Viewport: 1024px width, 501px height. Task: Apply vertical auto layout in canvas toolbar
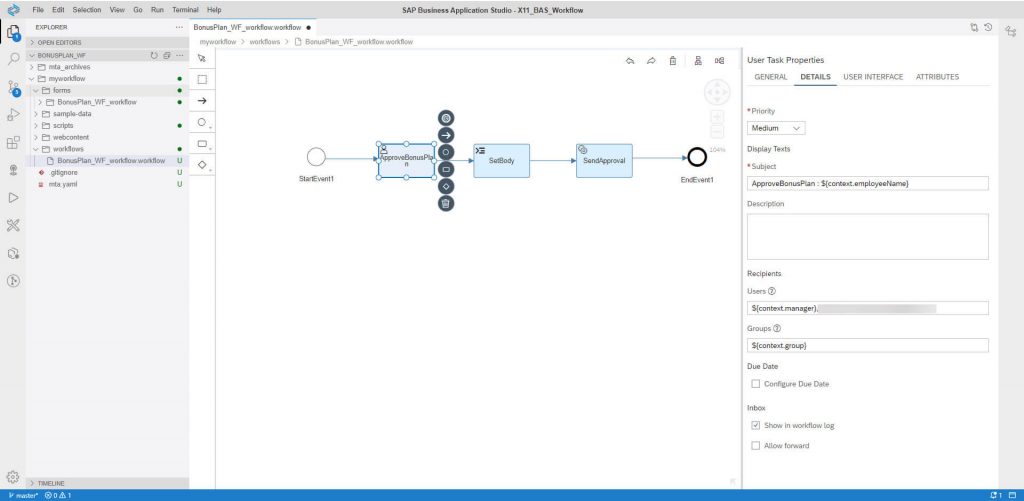tap(698, 61)
